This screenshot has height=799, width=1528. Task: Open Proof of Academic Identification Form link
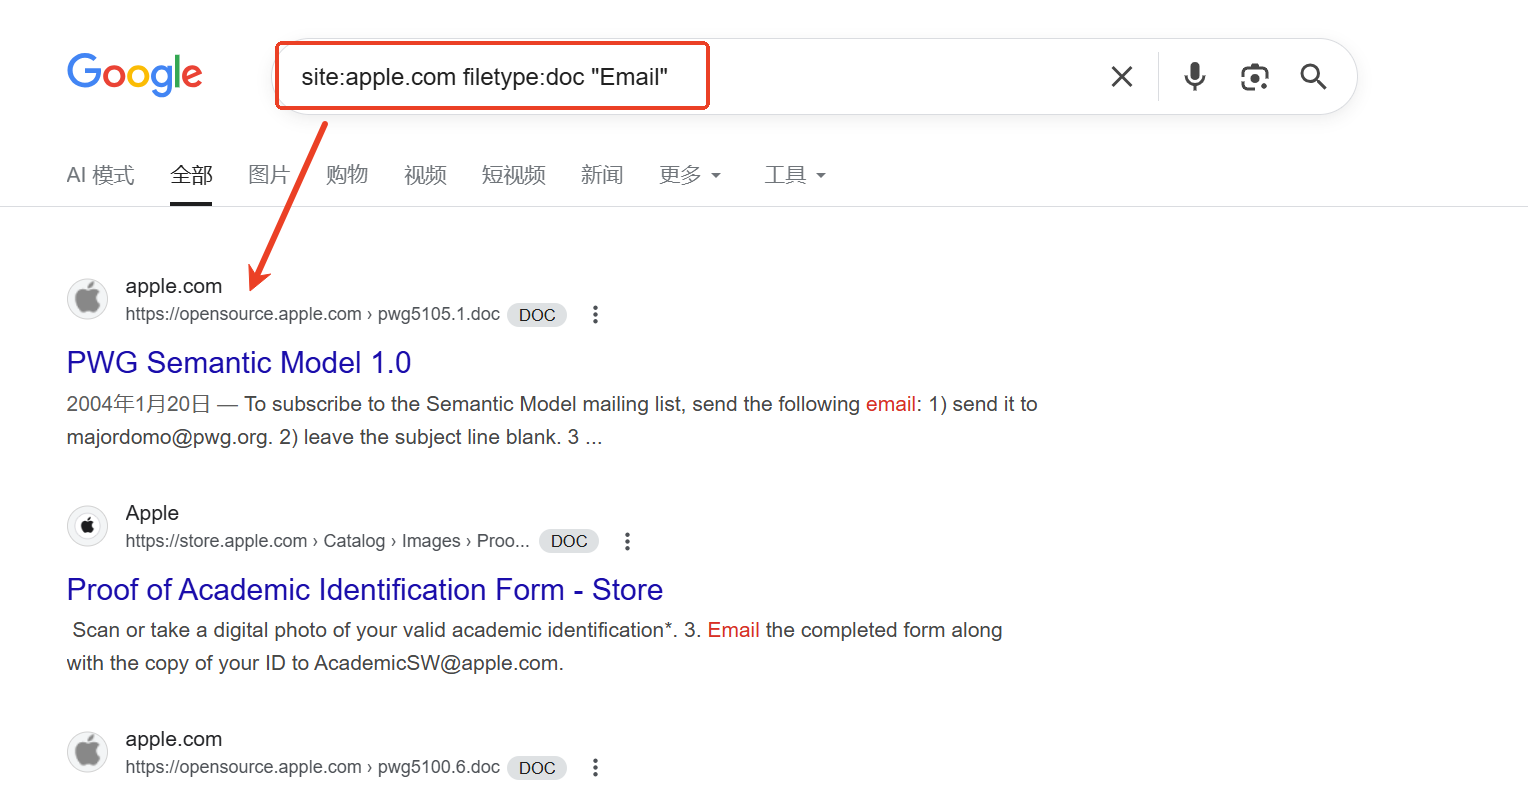click(364, 589)
